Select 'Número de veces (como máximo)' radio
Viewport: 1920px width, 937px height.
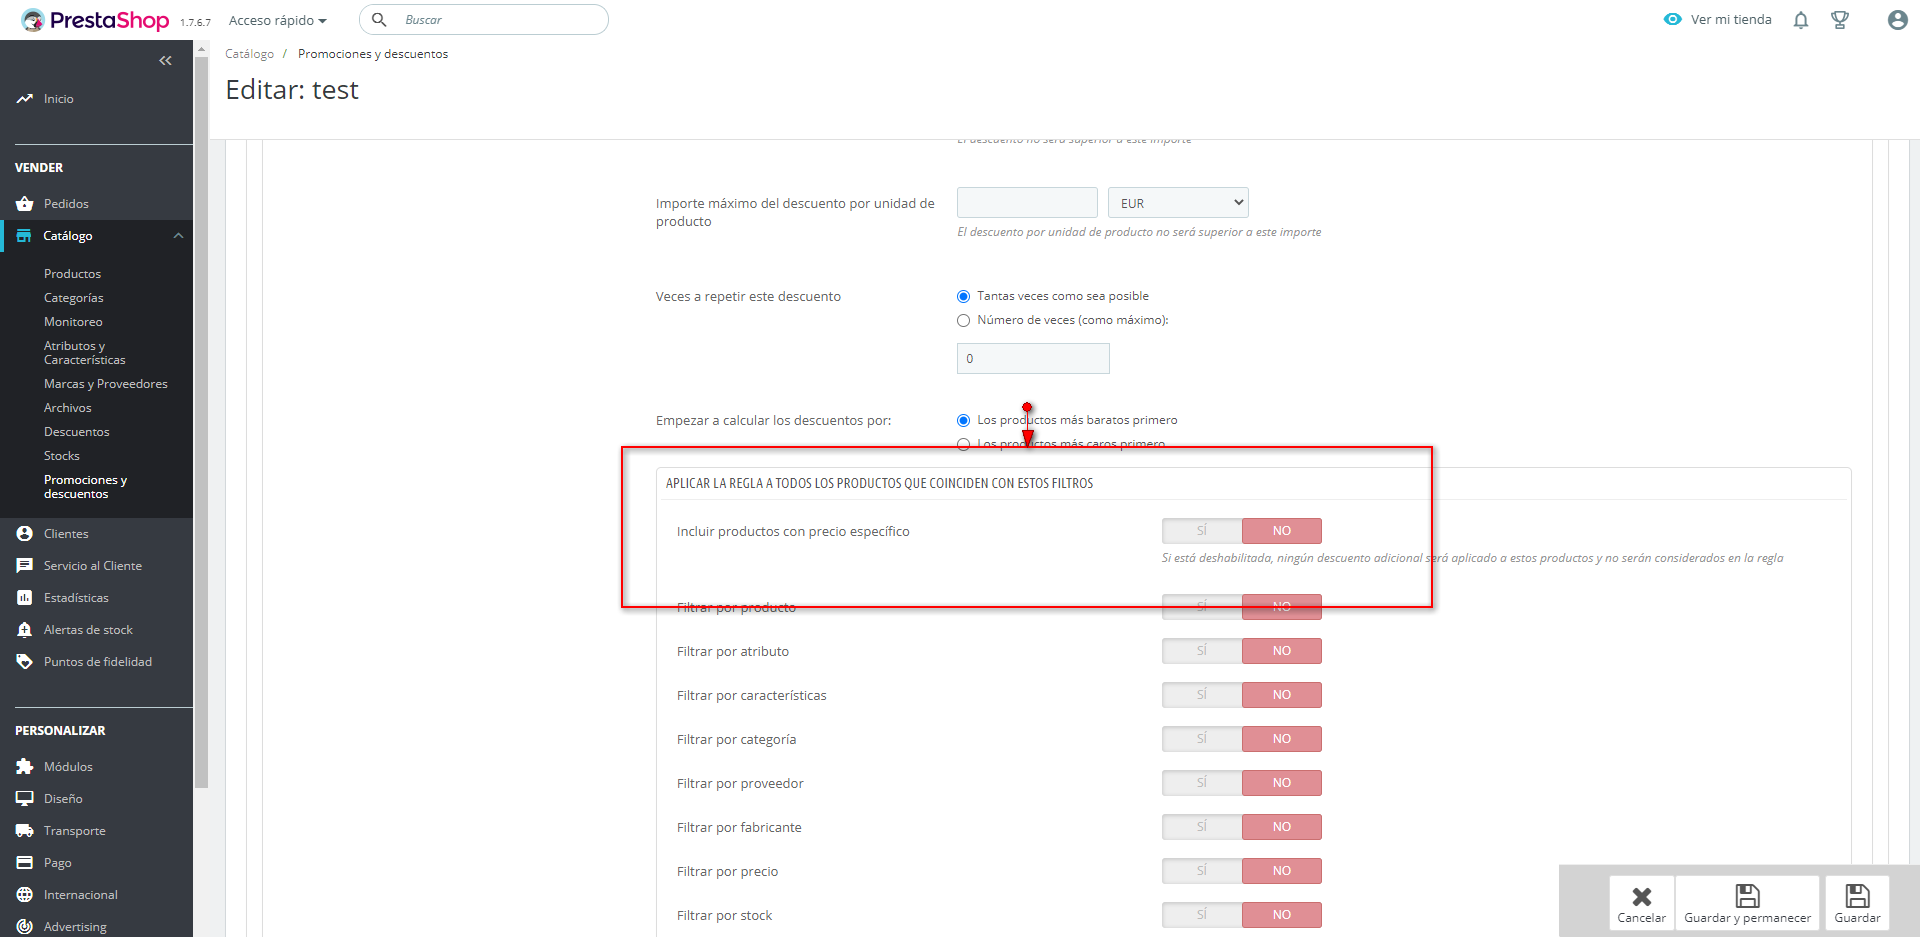[x=964, y=321]
